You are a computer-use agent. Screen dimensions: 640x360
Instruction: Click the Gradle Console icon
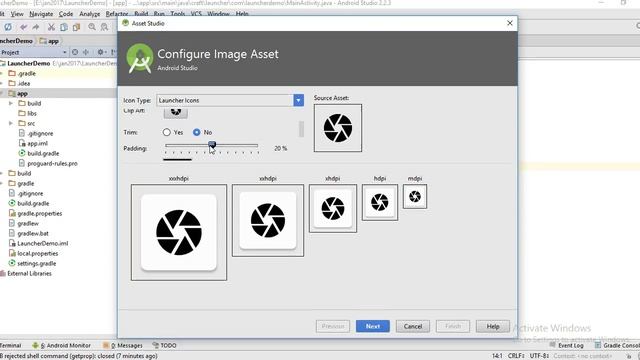click(598, 345)
